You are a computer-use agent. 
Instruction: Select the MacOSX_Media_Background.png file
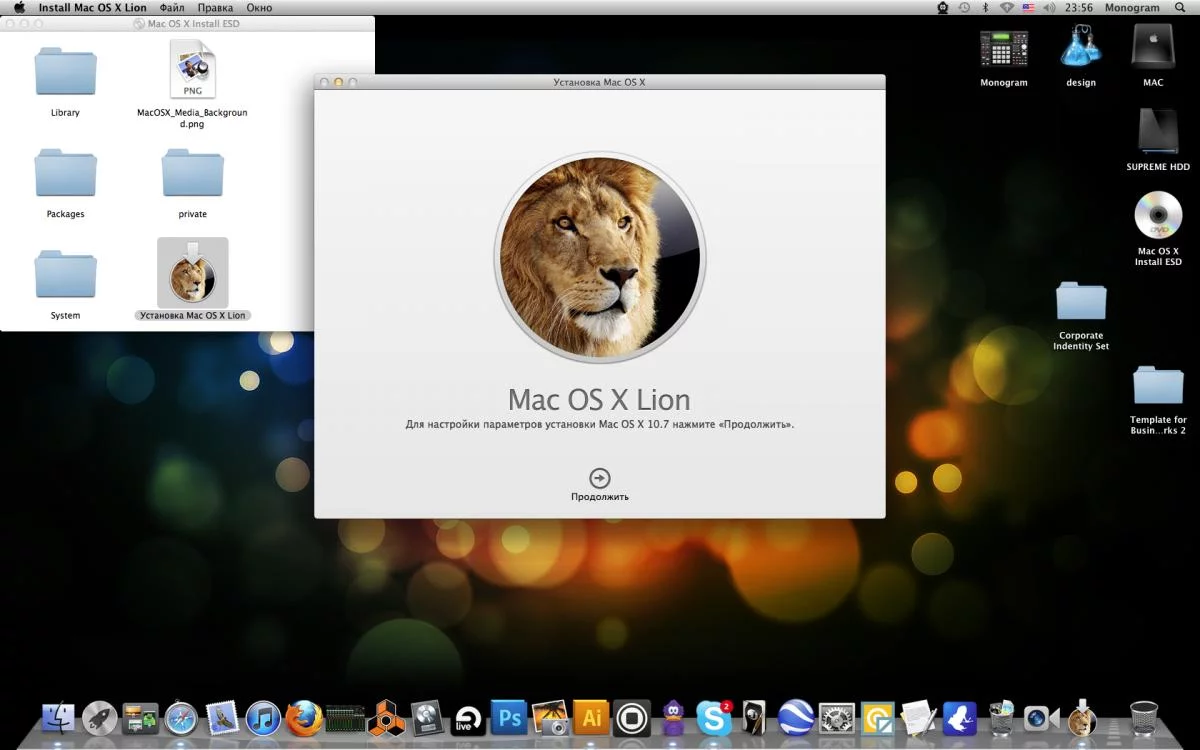(x=192, y=70)
